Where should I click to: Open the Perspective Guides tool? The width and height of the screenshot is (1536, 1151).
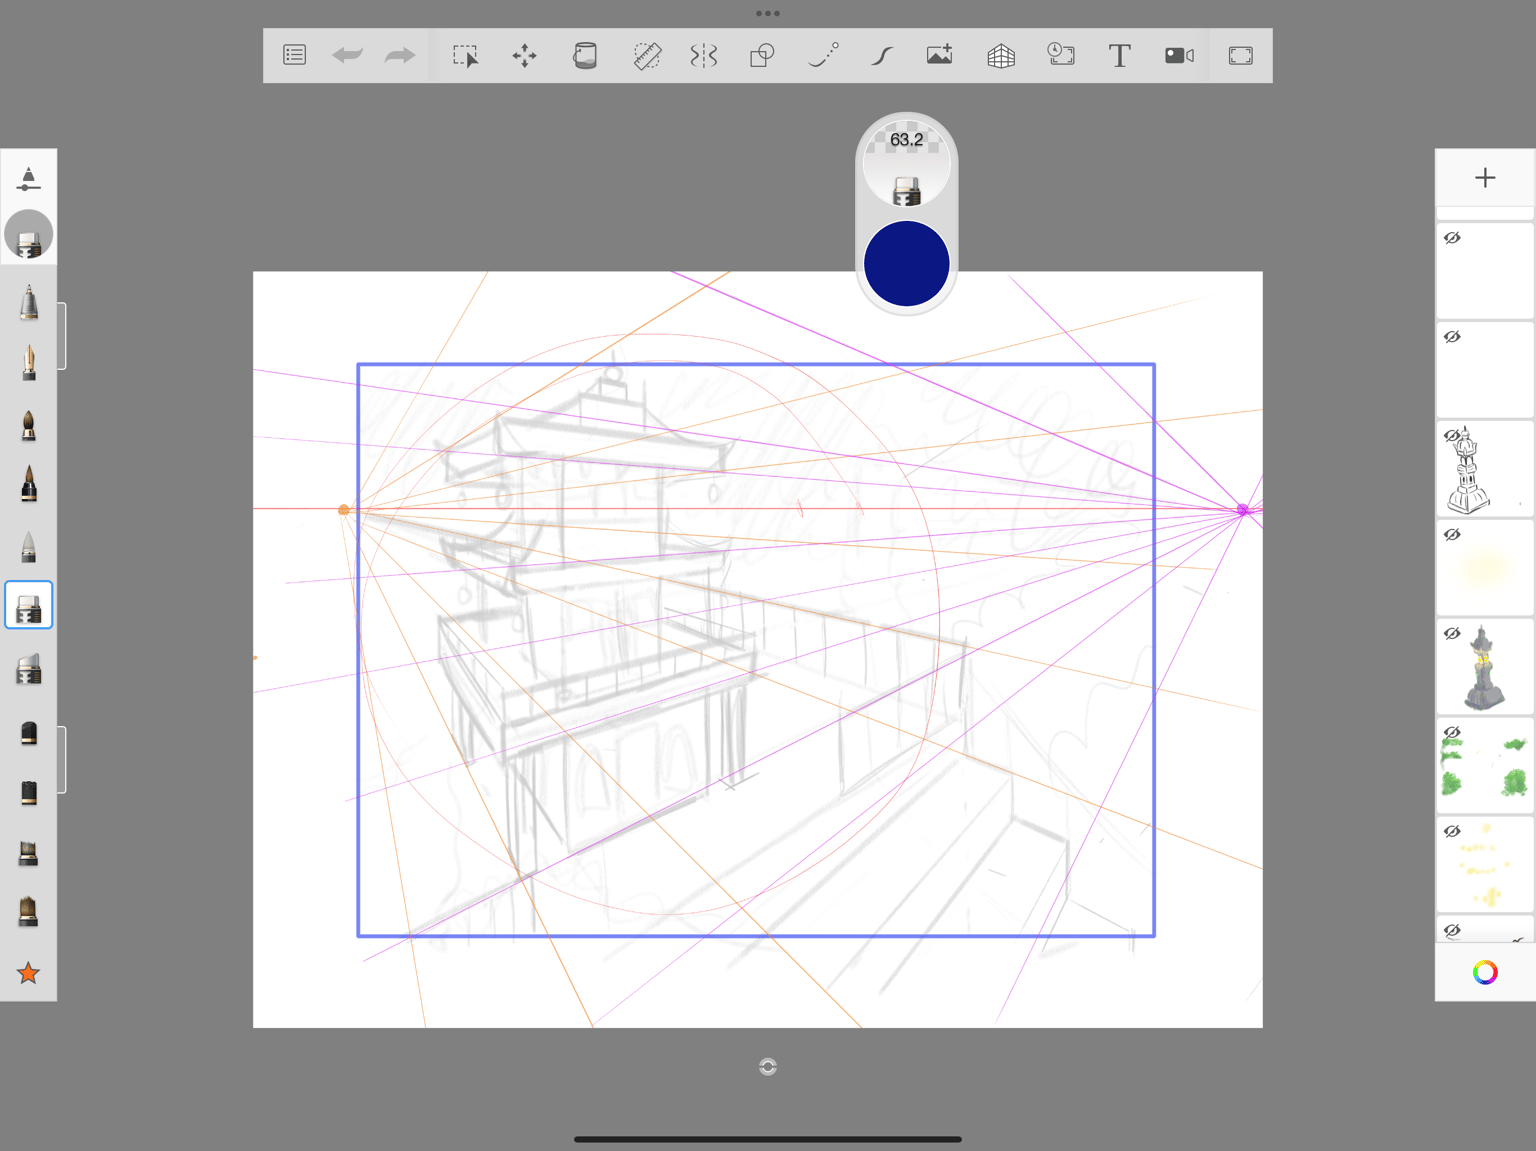coord(1001,55)
